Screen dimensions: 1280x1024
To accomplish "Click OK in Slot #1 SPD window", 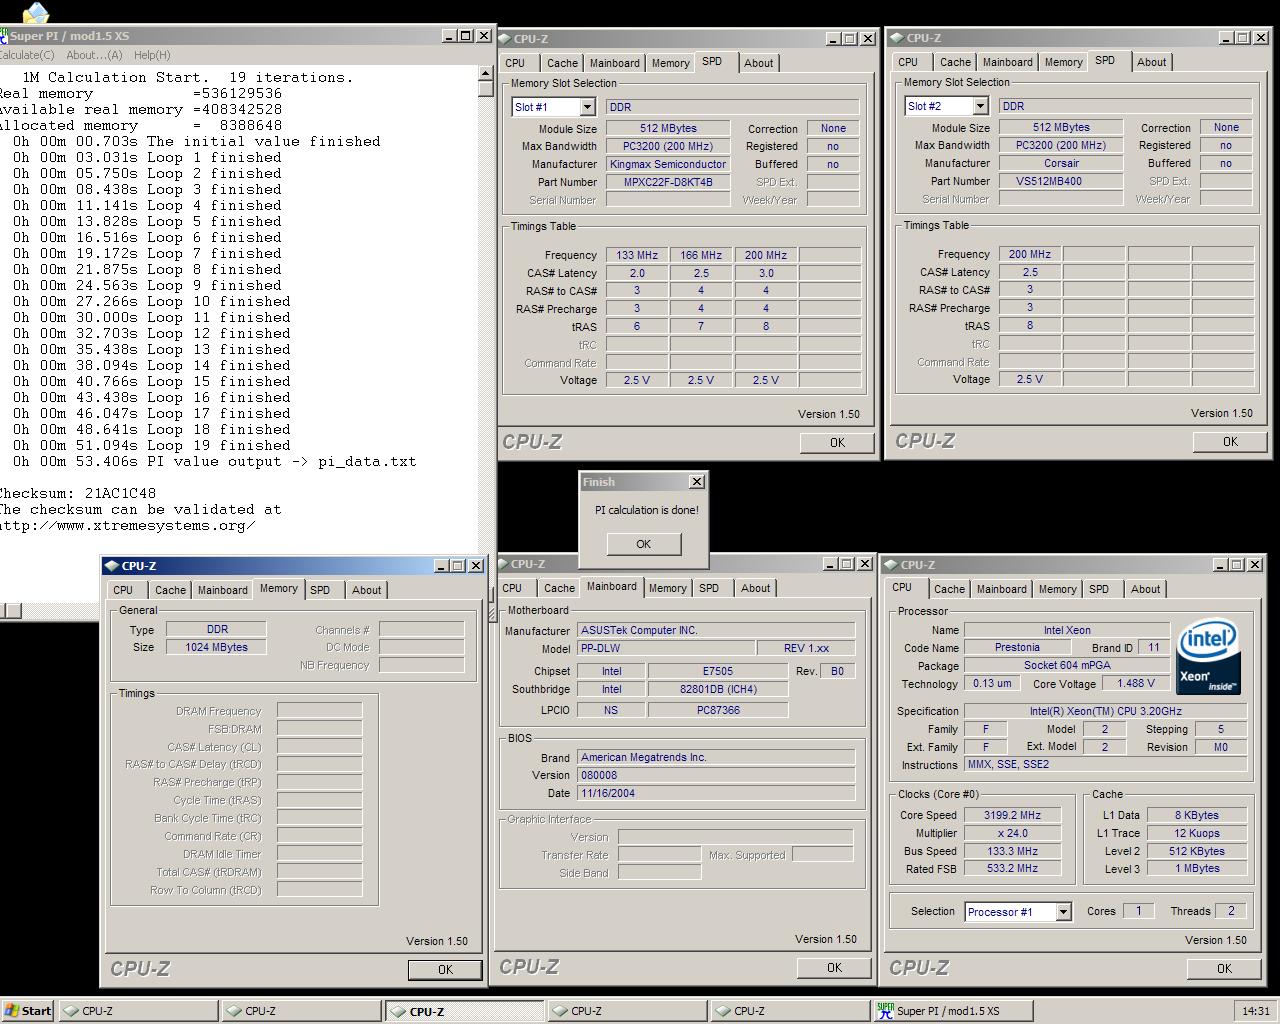I will click(x=837, y=442).
